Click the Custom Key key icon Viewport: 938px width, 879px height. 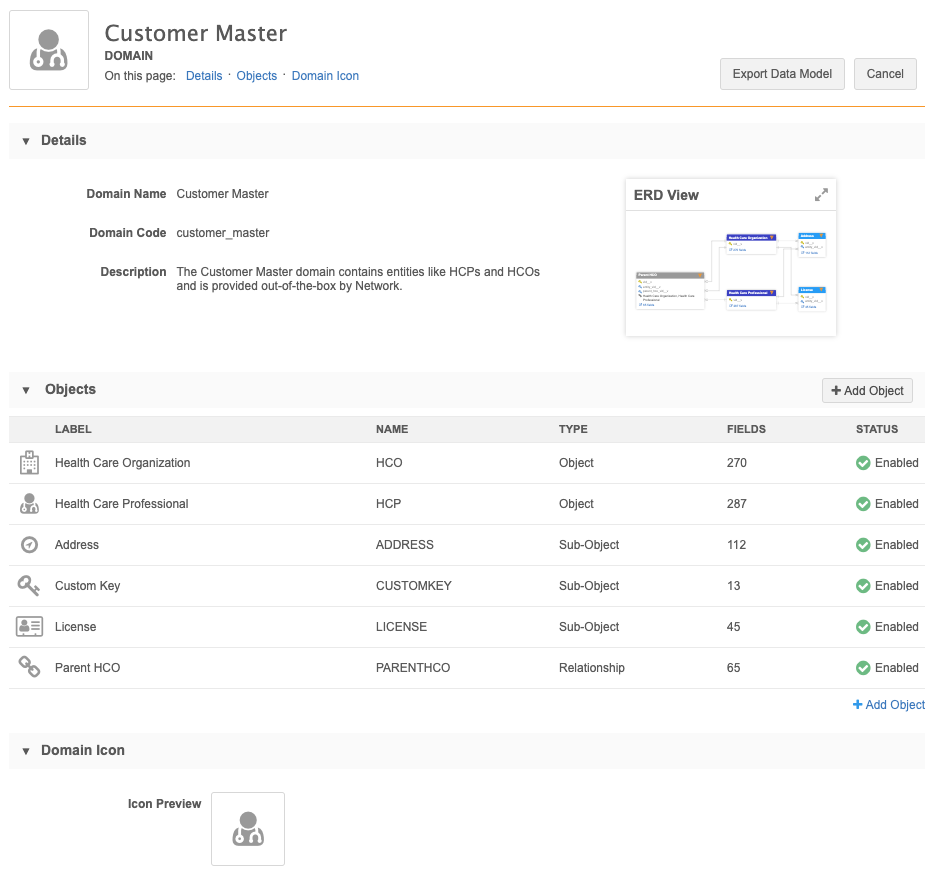[29, 586]
